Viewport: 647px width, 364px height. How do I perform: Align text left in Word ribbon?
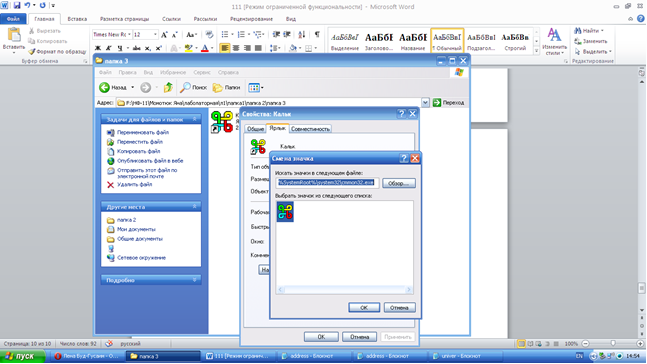[224, 48]
